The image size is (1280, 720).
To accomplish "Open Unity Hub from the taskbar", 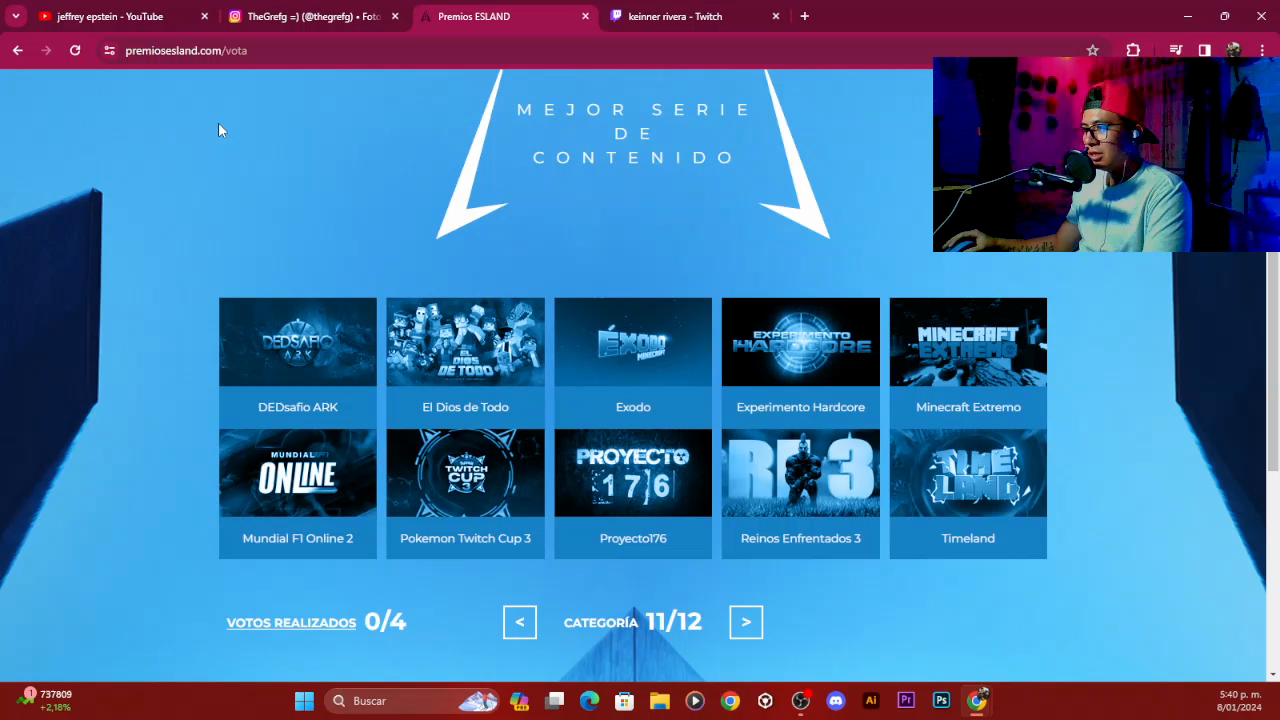I will [x=765, y=701].
